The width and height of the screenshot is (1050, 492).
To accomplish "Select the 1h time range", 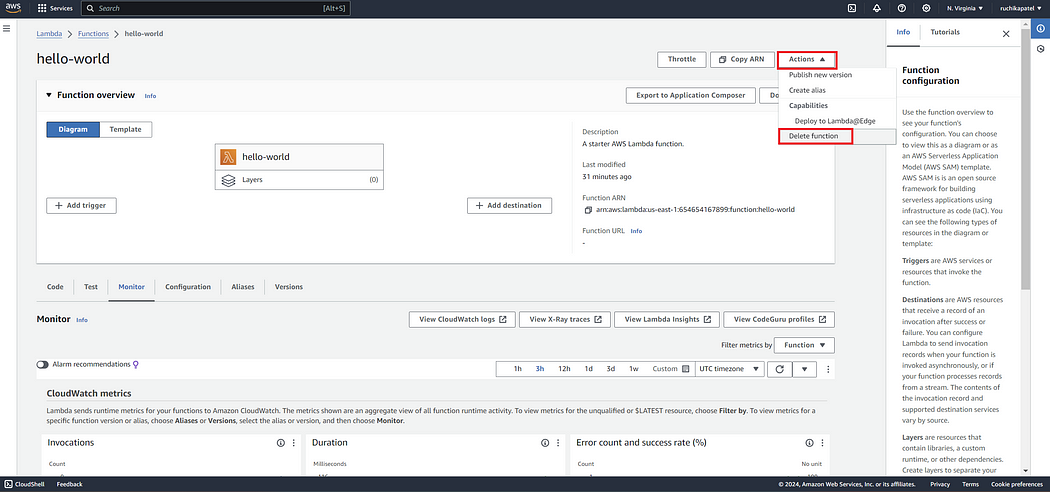I will click(518, 369).
